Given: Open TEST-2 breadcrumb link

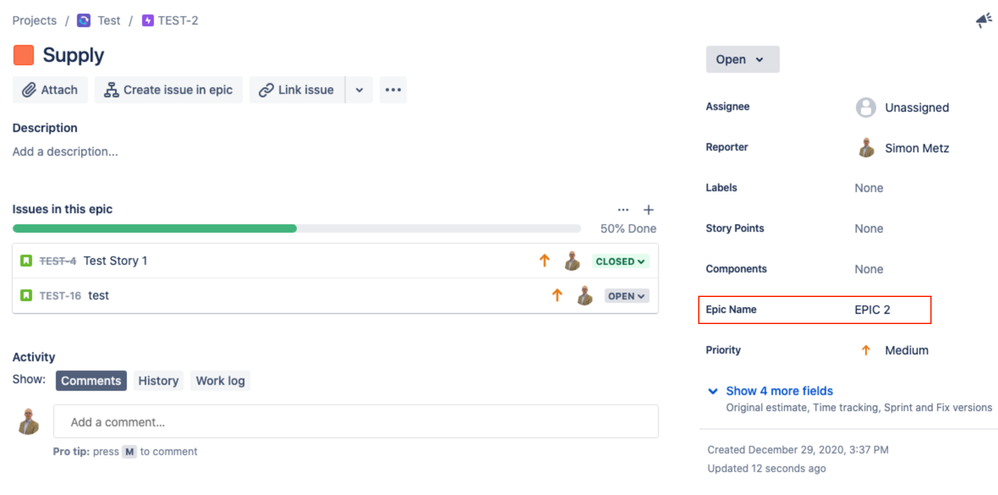Looking at the screenshot, I should [178, 21].
